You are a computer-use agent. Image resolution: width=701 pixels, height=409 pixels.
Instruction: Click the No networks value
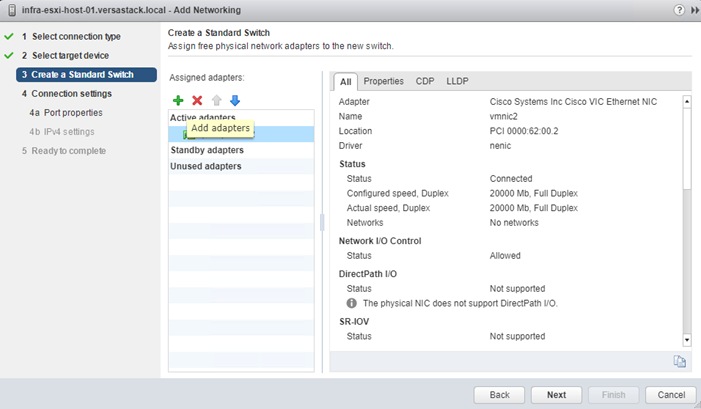514,223
